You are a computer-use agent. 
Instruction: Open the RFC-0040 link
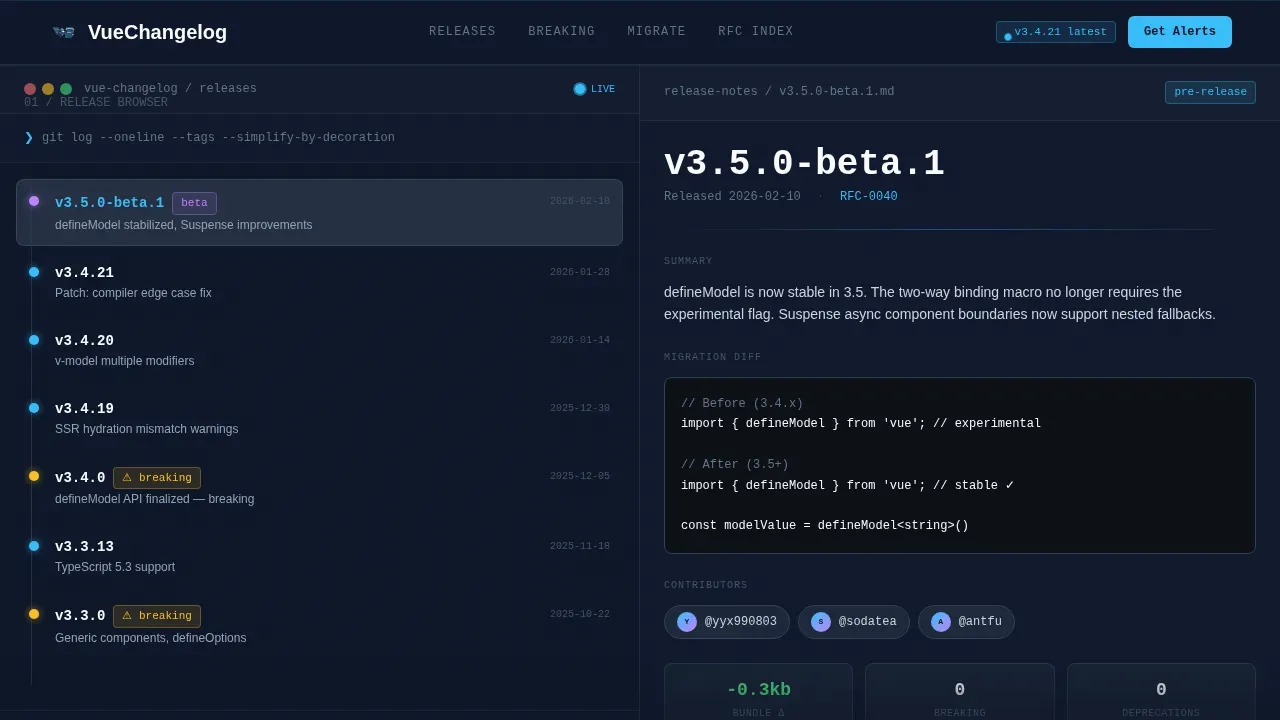[x=868, y=197]
